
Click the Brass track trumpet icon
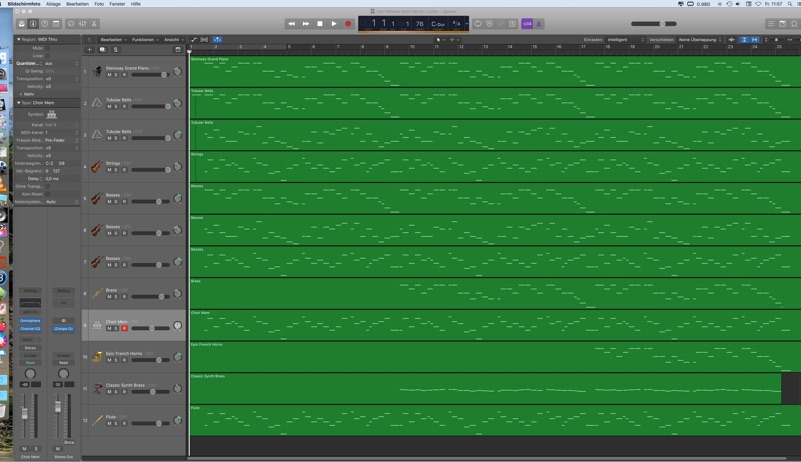[x=97, y=293]
